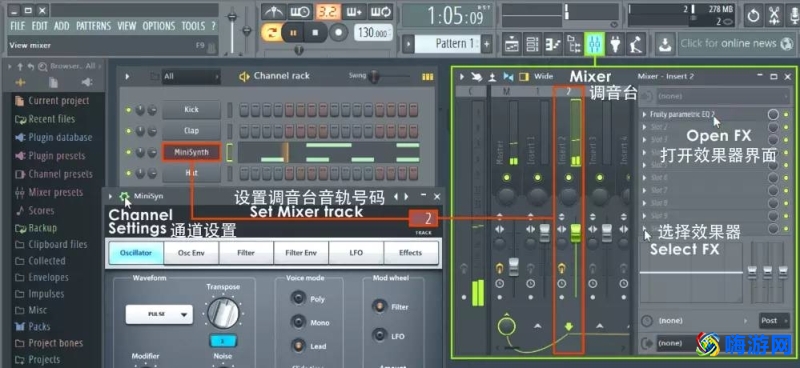Click the stop button

click(315, 33)
